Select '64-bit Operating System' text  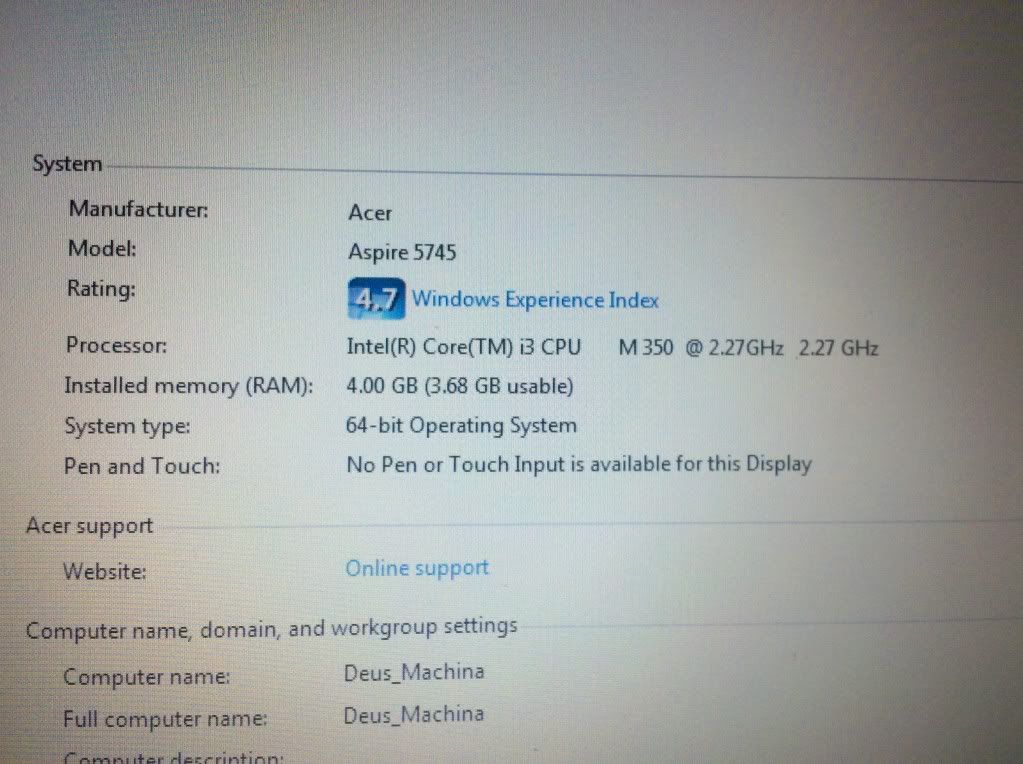[x=461, y=425]
